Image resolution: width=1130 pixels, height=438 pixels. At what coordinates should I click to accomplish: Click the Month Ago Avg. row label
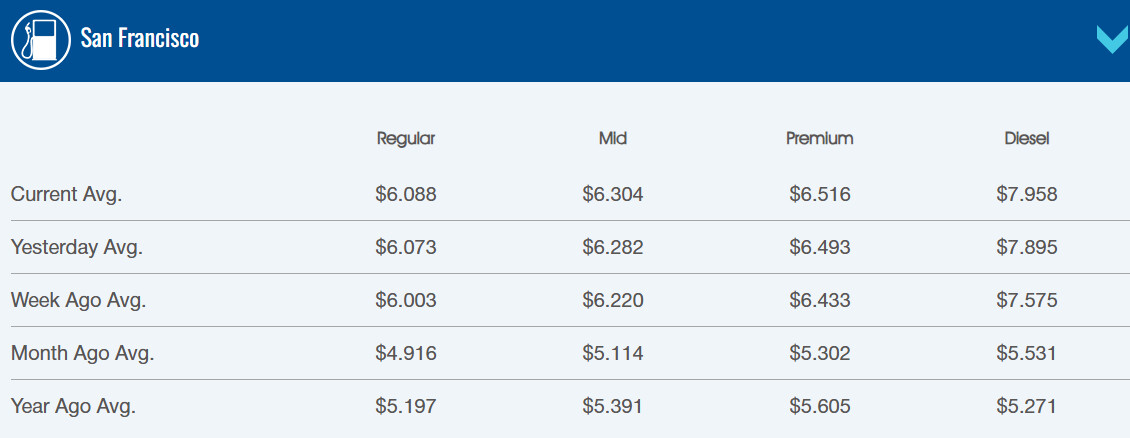click(x=83, y=353)
